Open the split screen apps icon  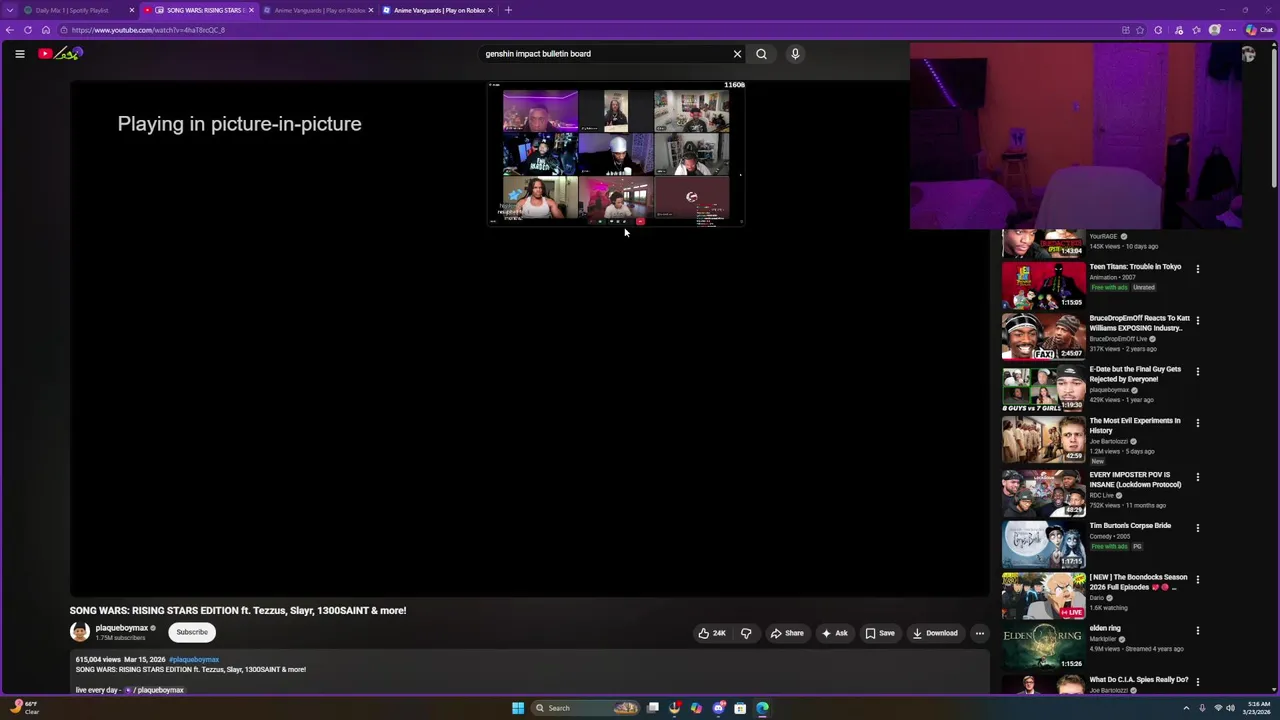click(1126, 30)
